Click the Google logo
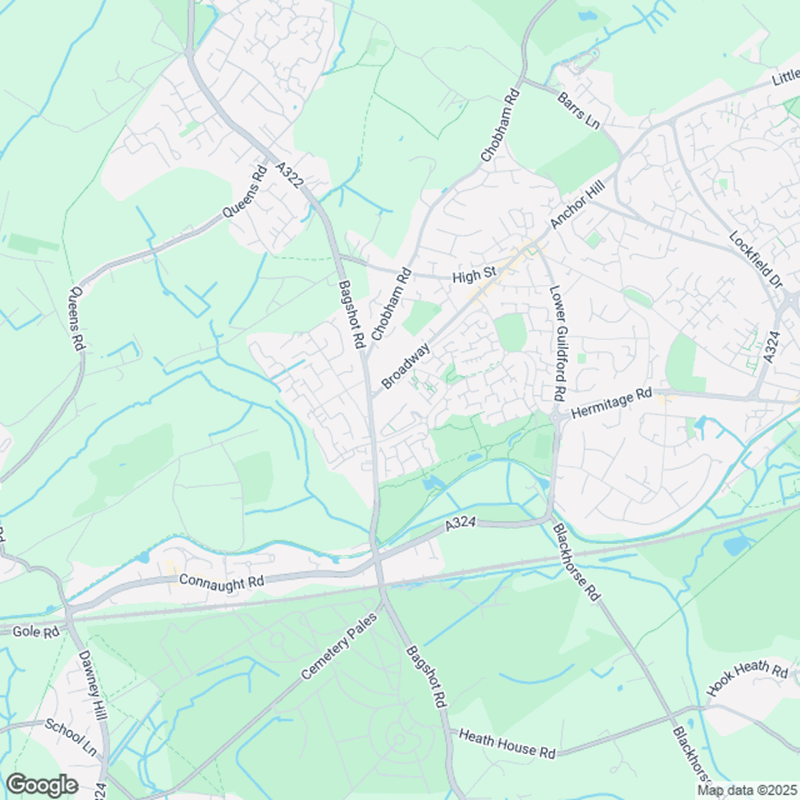The image size is (800, 800). point(42,785)
